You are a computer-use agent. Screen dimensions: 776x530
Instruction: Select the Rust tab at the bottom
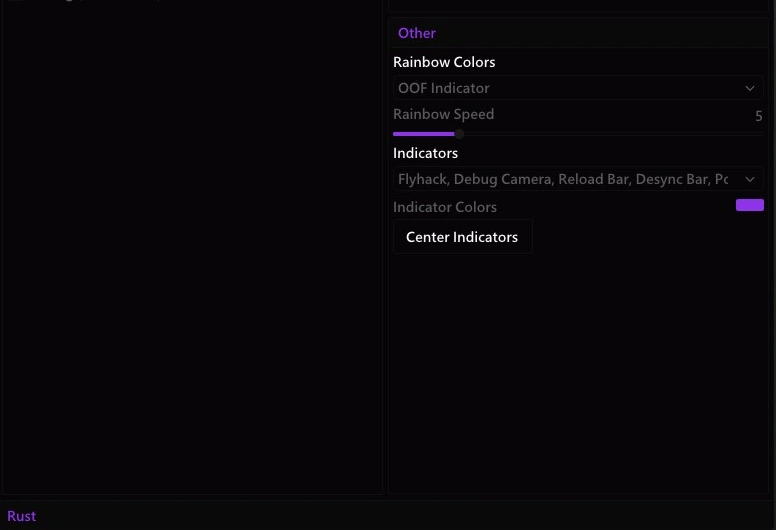pos(21,516)
